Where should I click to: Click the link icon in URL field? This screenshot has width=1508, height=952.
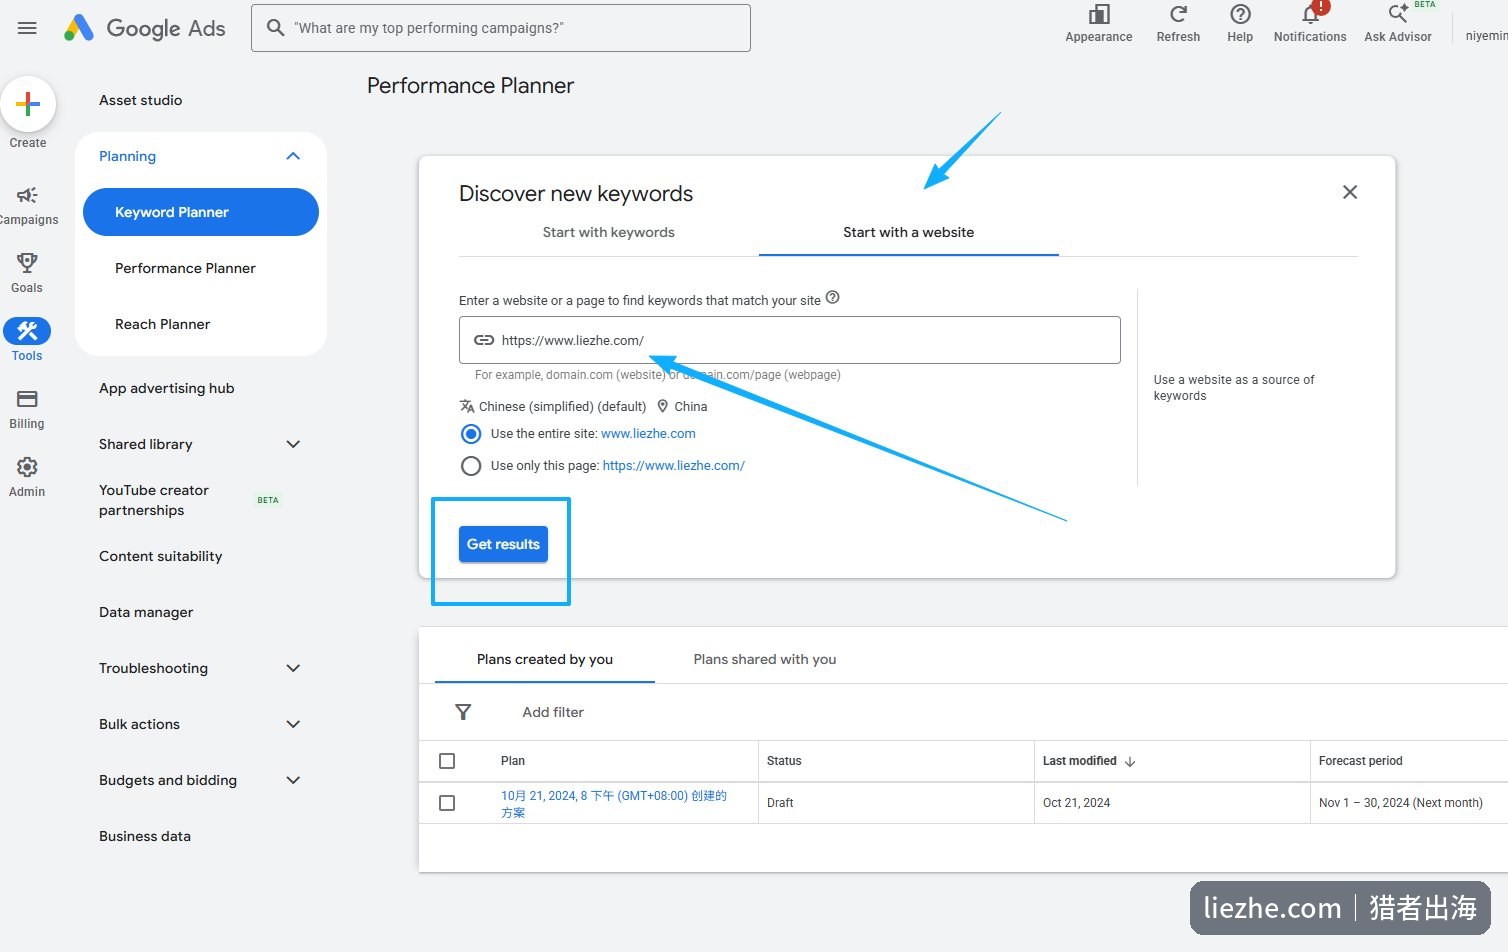pos(484,340)
